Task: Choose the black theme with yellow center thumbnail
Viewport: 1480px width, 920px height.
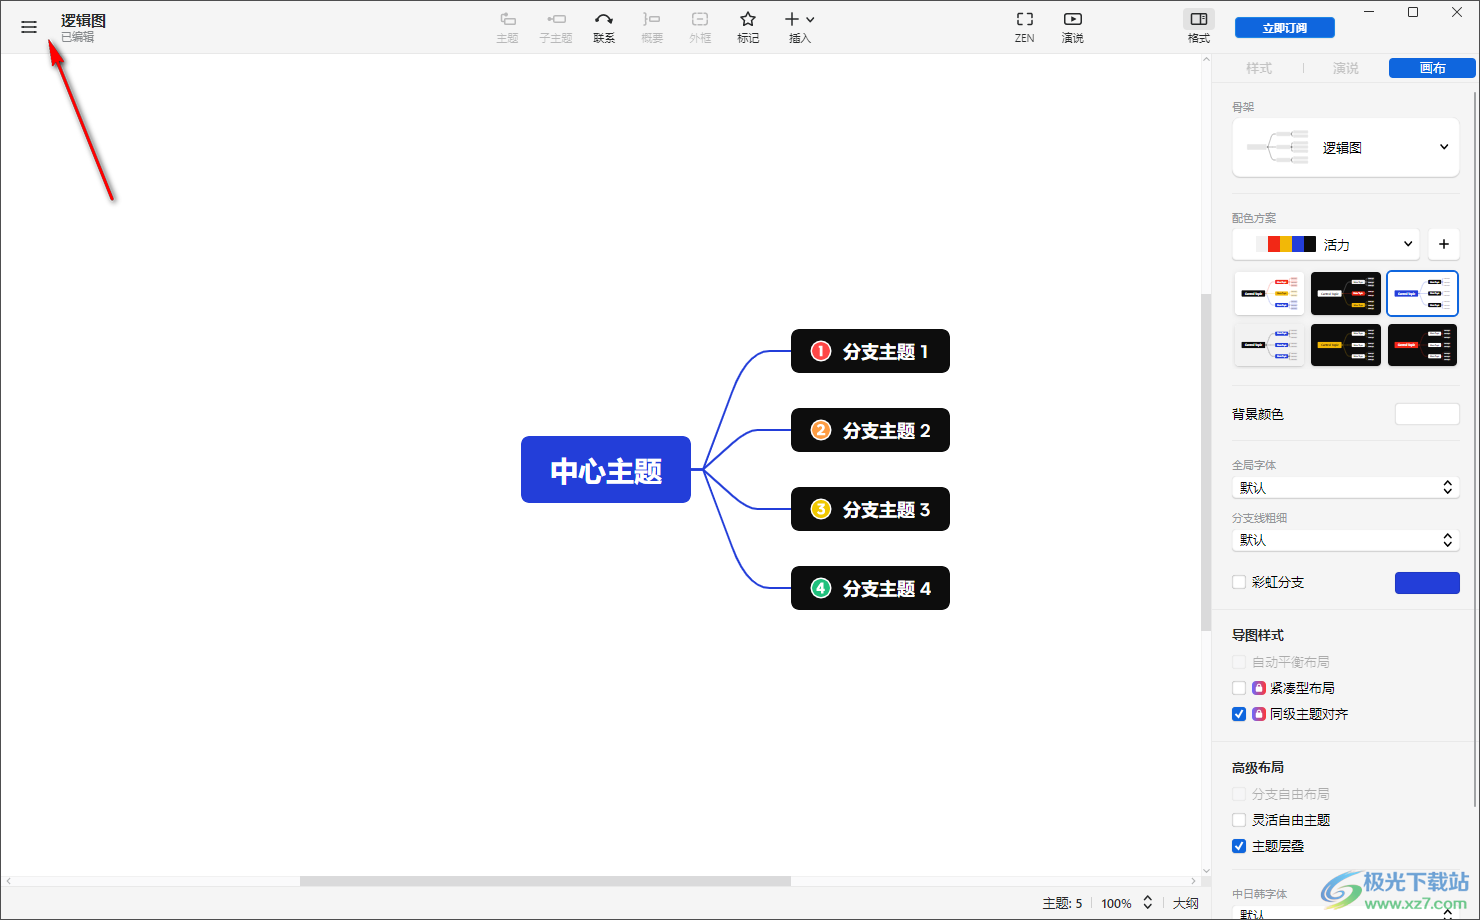Action: (1346, 345)
